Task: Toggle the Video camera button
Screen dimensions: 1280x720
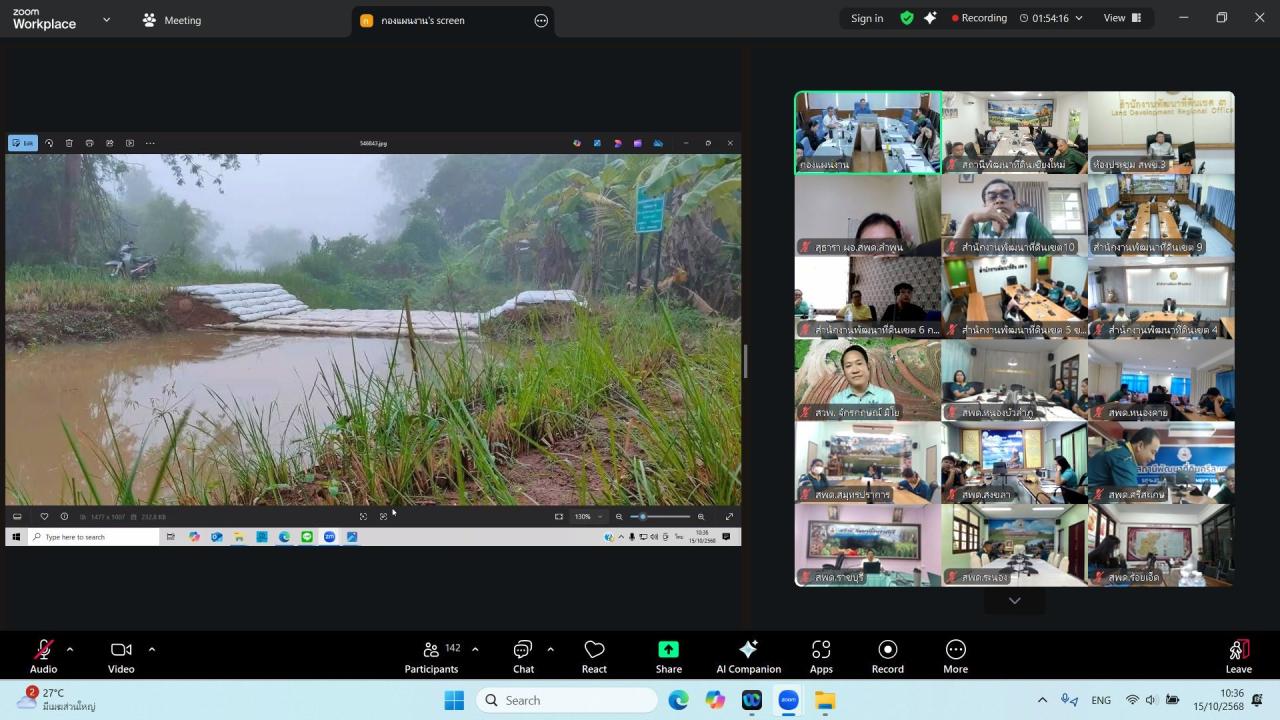Action: click(121, 656)
